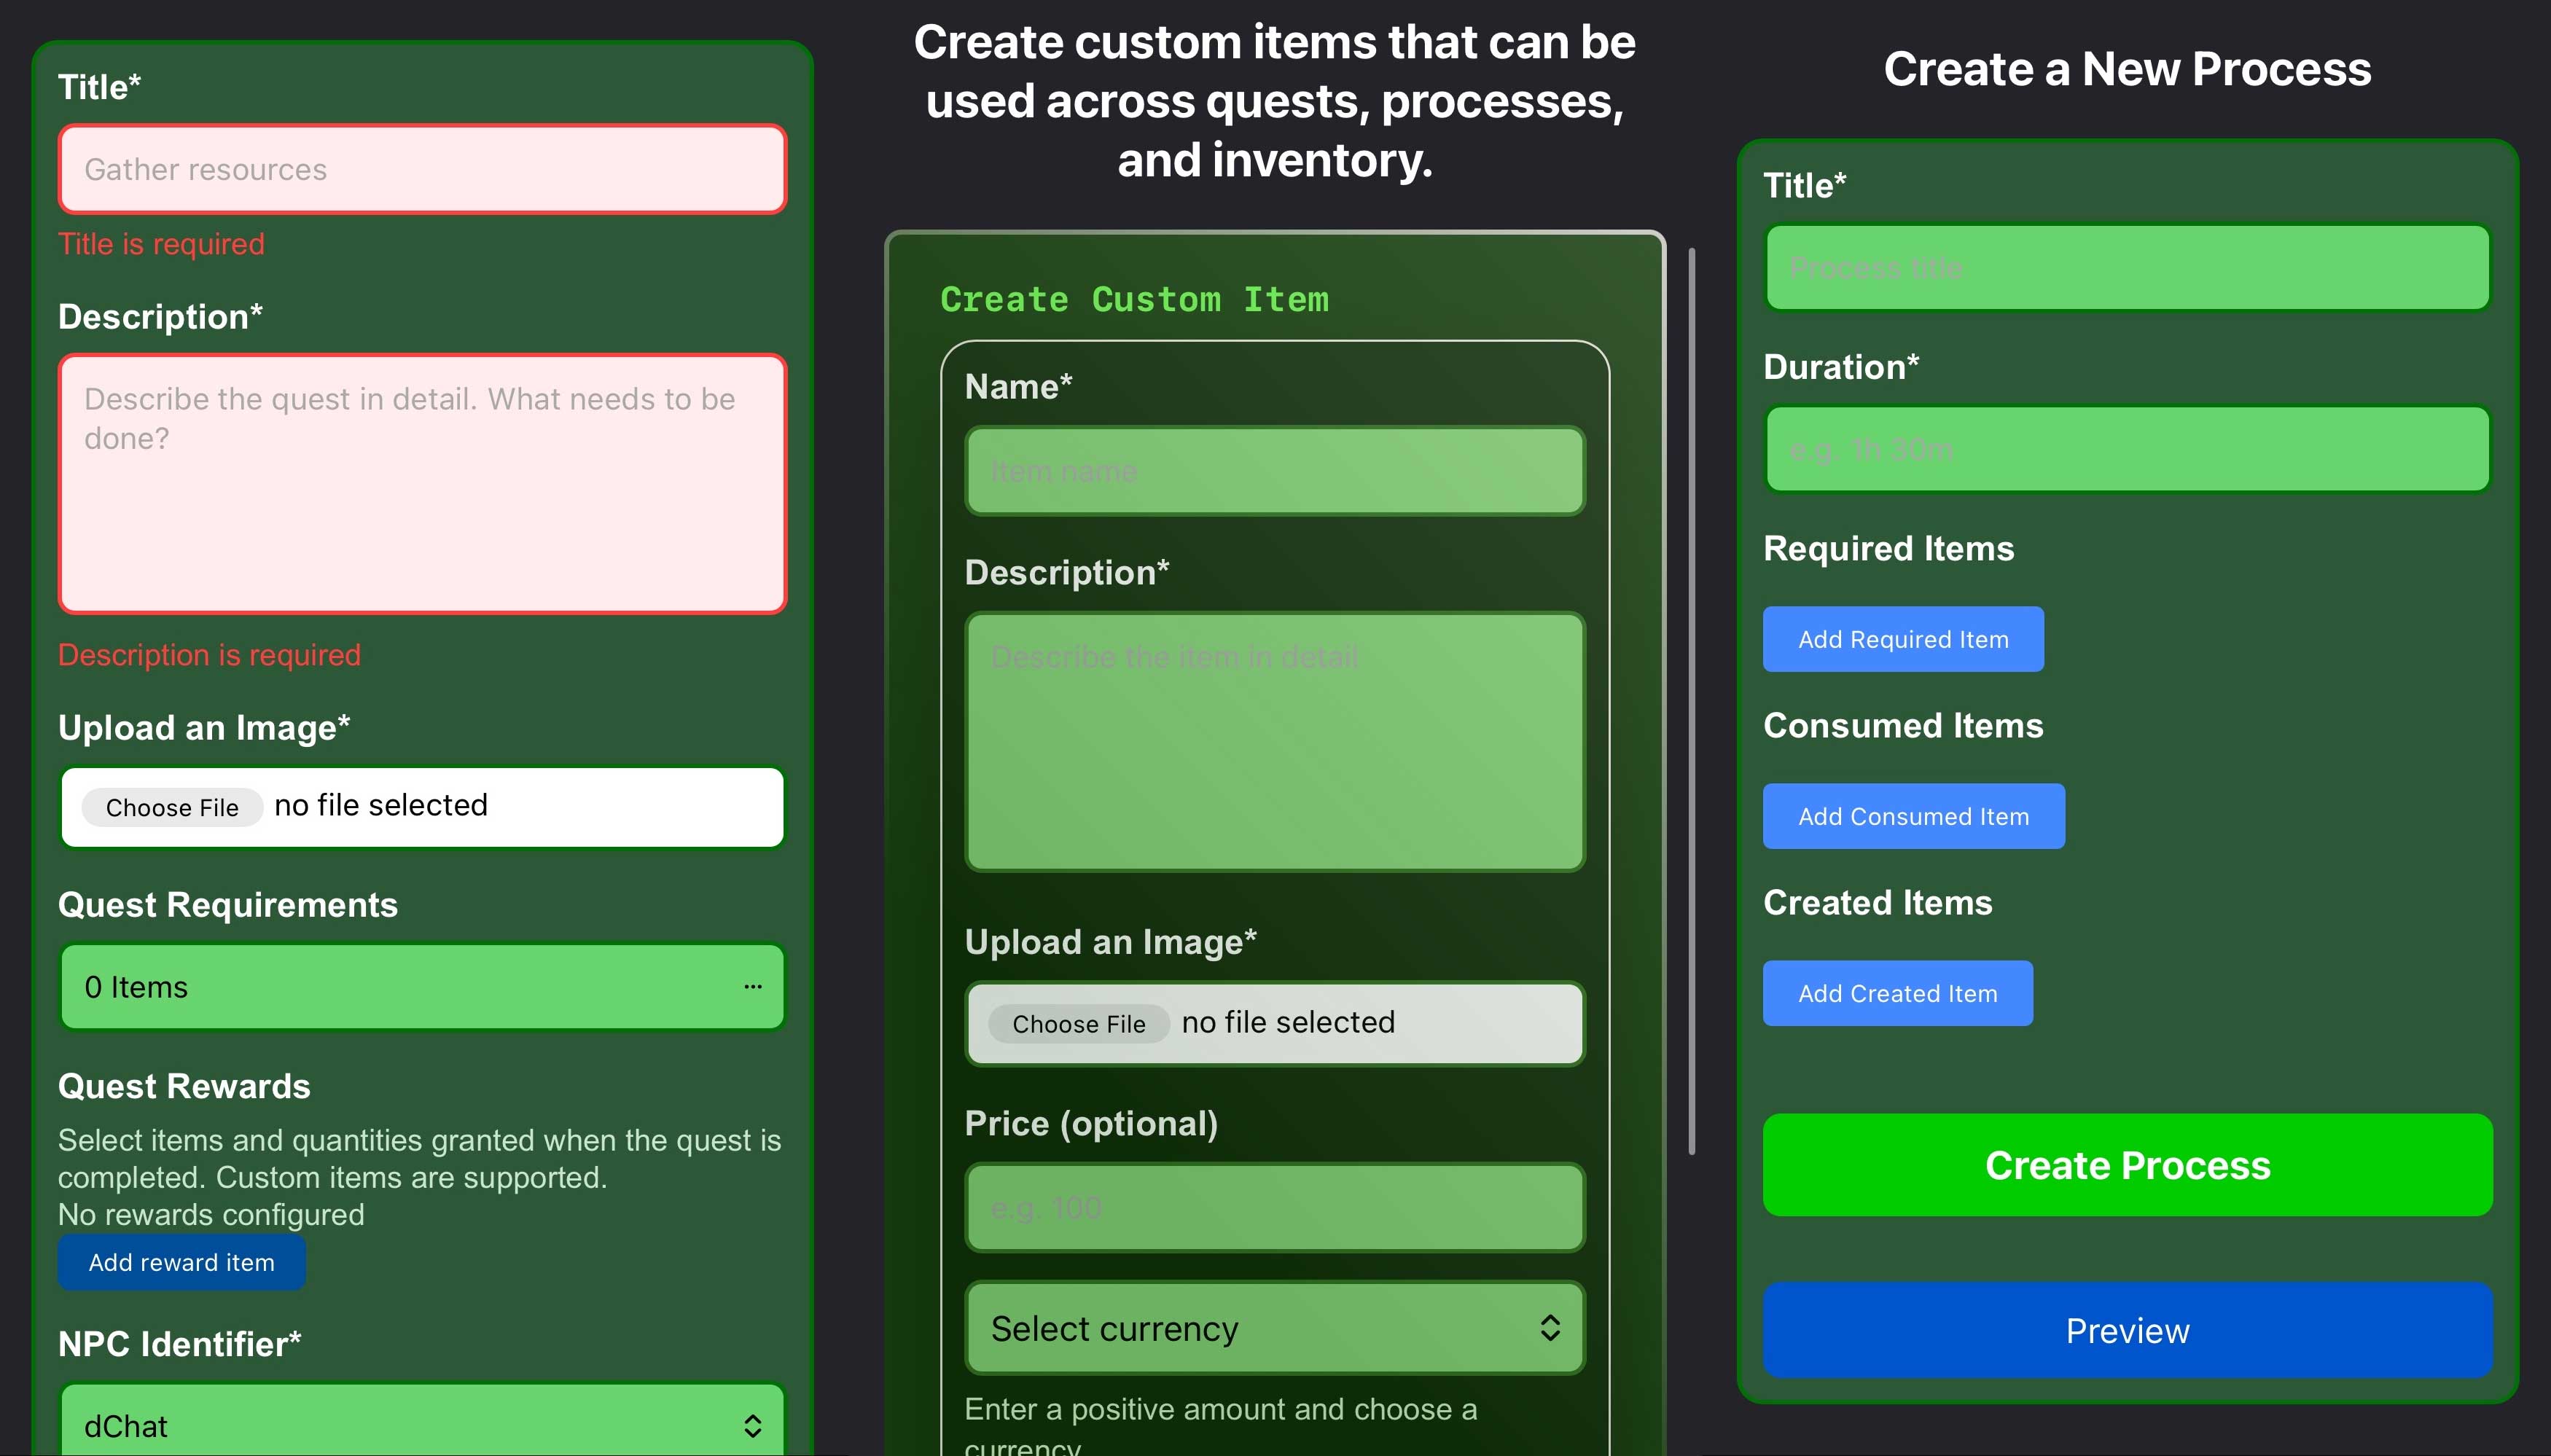2551x1456 pixels.
Task: Click the quest Title field showing Gather resources
Action: (x=421, y=168)
